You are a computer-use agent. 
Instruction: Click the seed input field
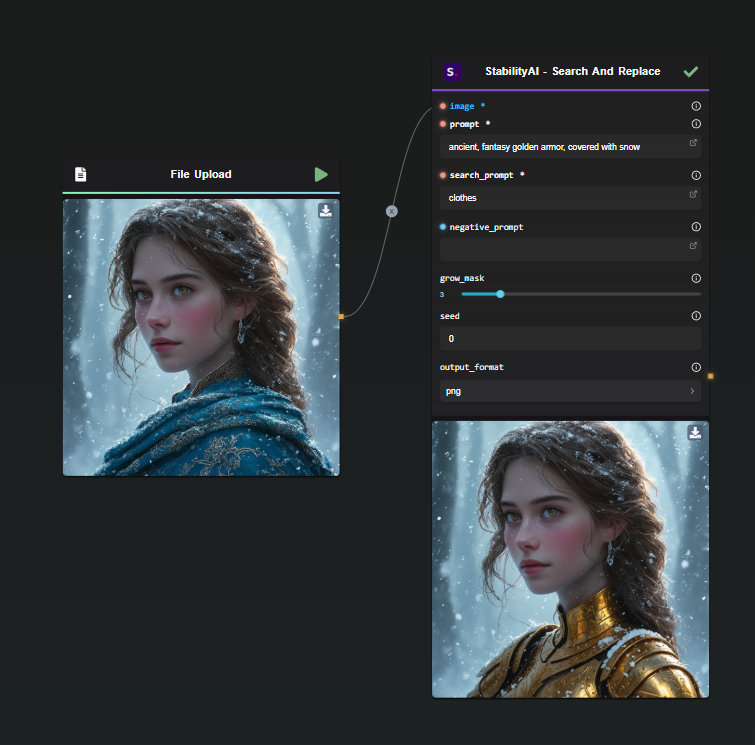click(x=570, y=339)
